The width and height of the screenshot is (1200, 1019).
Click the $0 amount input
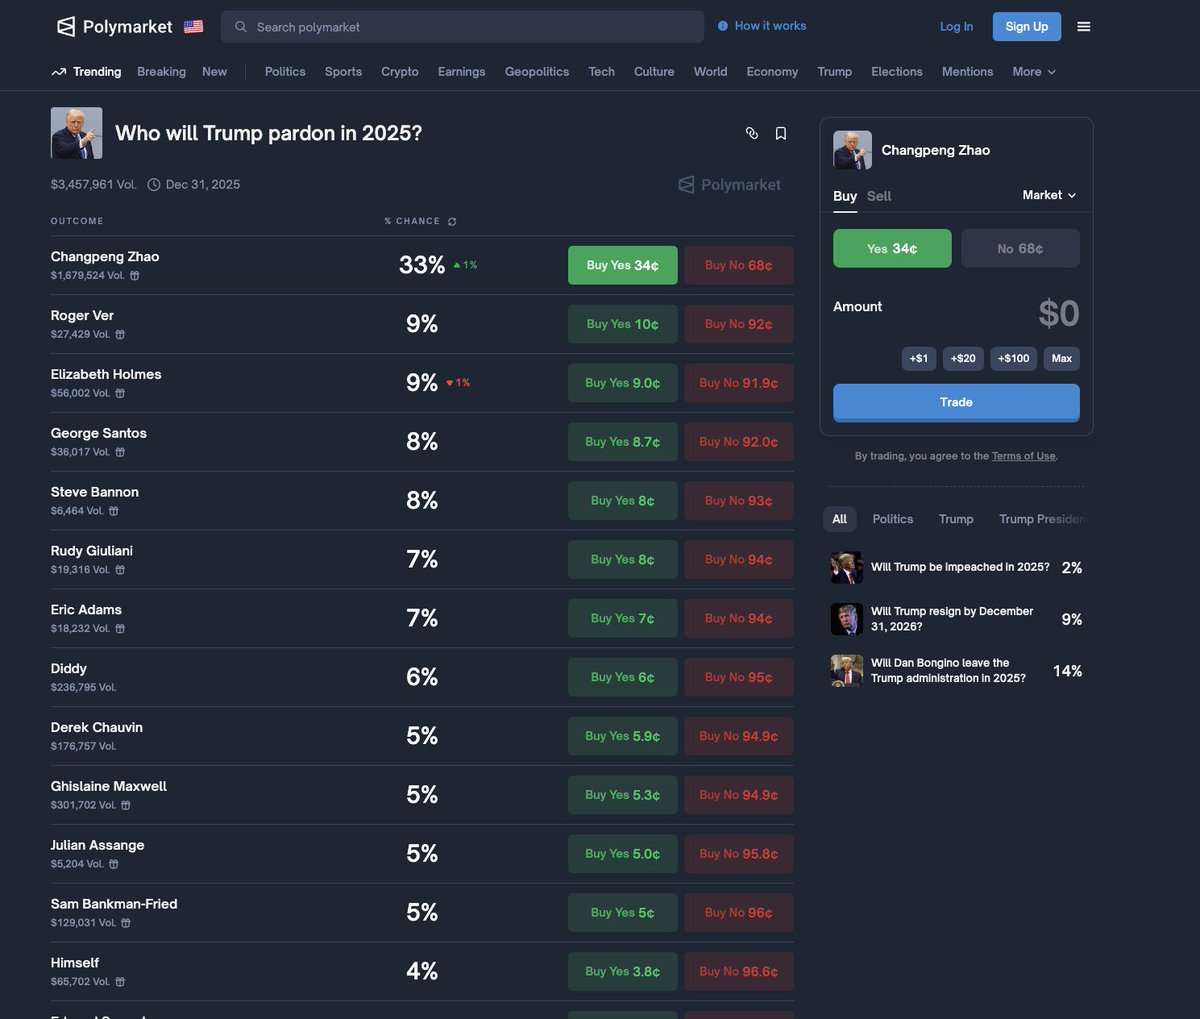coord(1058,314)
